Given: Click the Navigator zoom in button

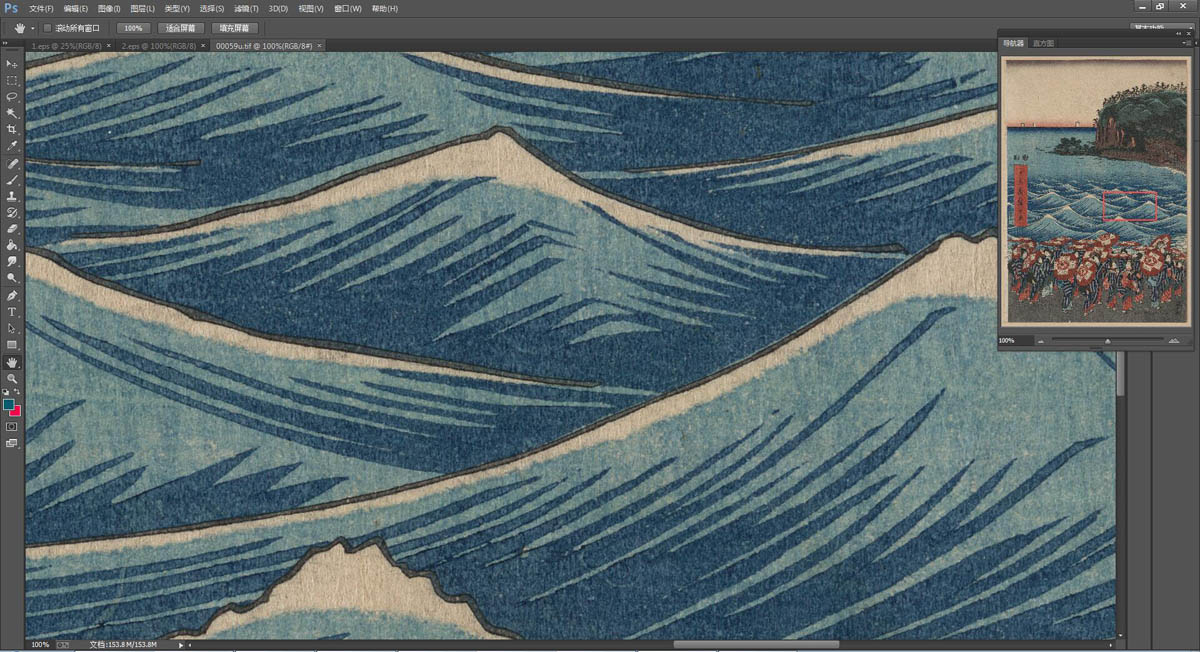Looking at the screenshot, I should (x=1175, y=341).
